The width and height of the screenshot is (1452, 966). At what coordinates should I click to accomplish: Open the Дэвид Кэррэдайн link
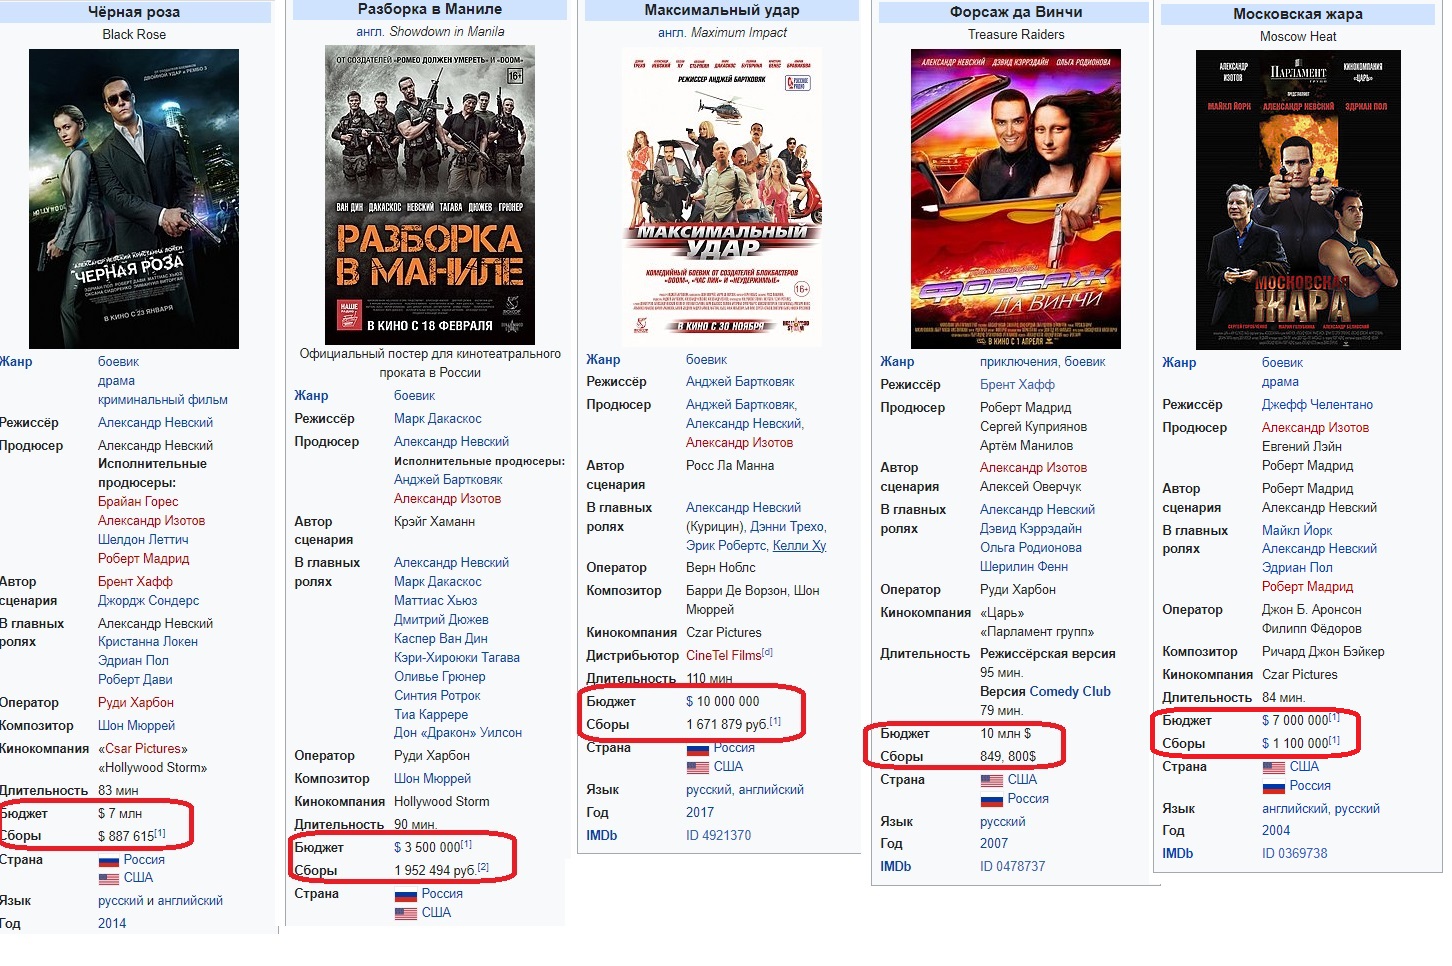click(x=1031, y=529)
